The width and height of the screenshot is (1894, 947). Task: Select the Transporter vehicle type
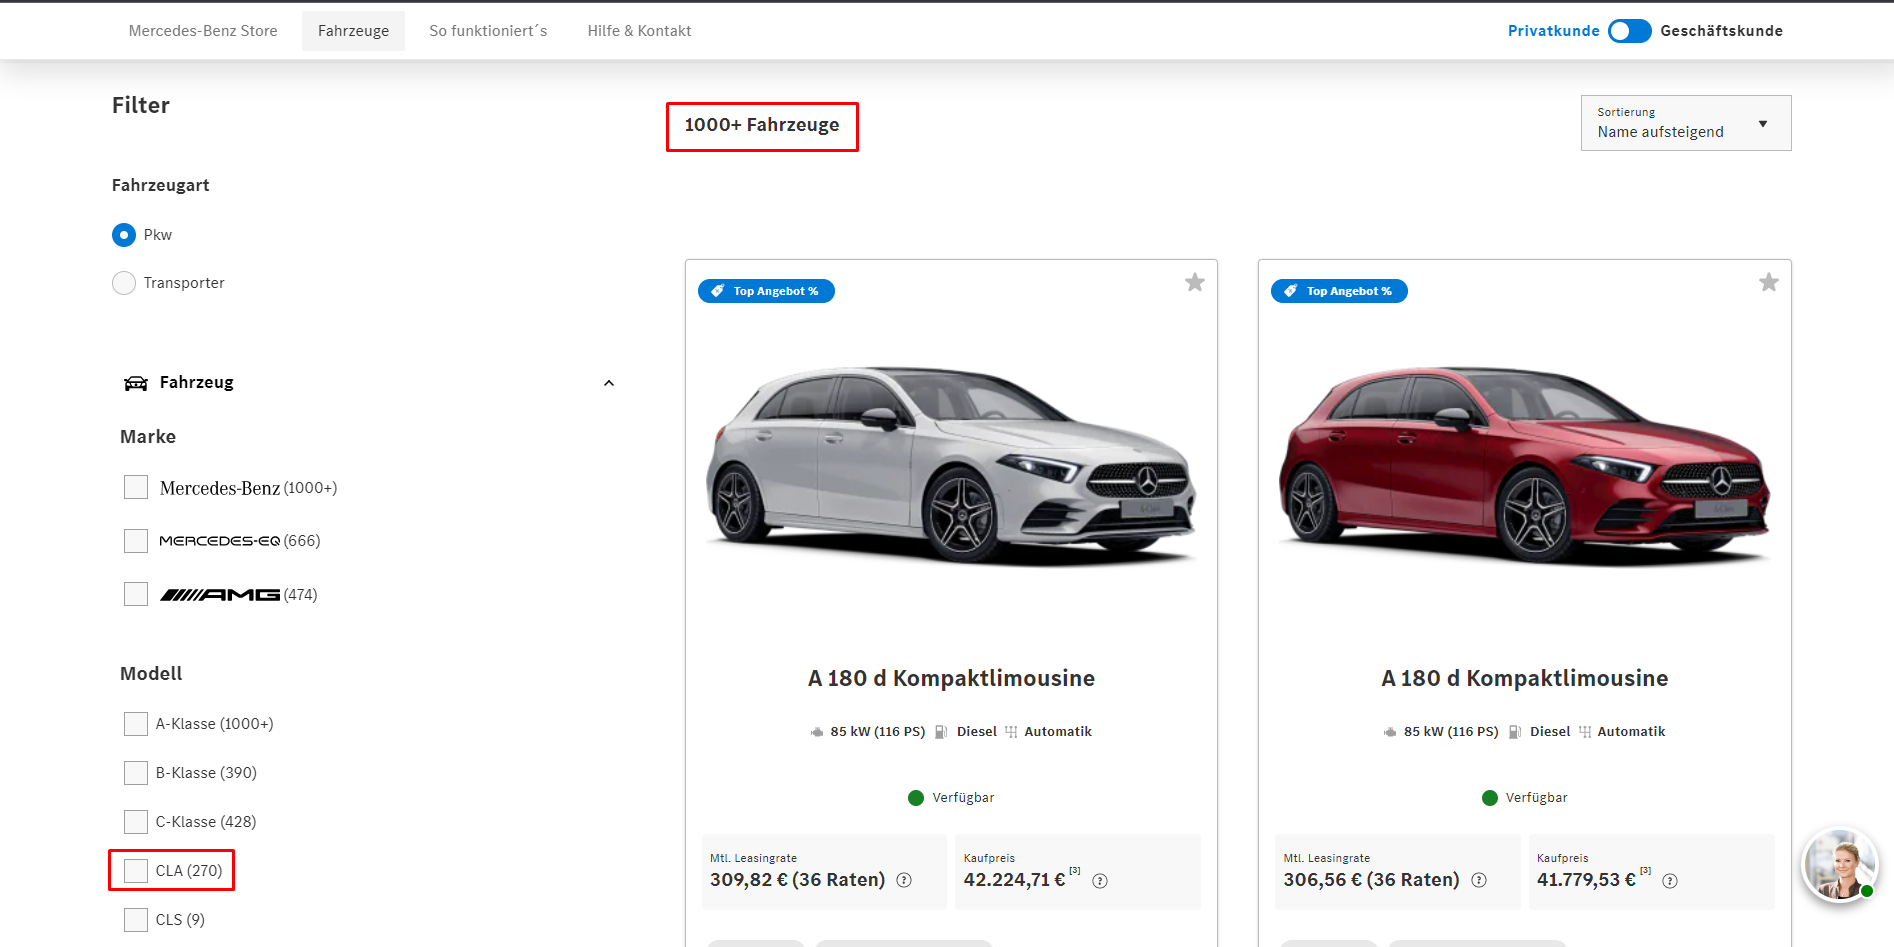point(124,283)
